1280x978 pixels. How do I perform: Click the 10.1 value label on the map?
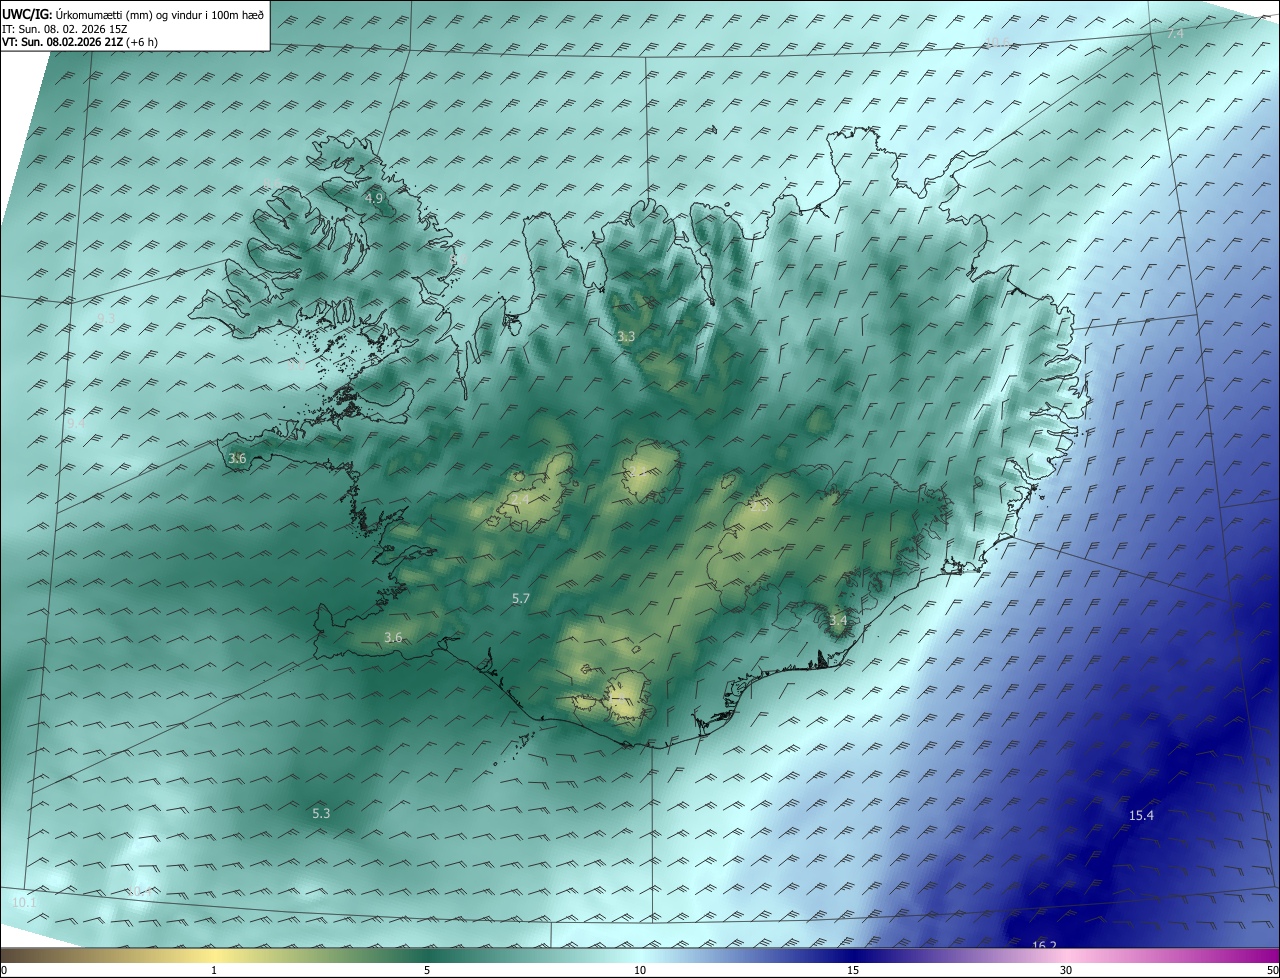24,903
